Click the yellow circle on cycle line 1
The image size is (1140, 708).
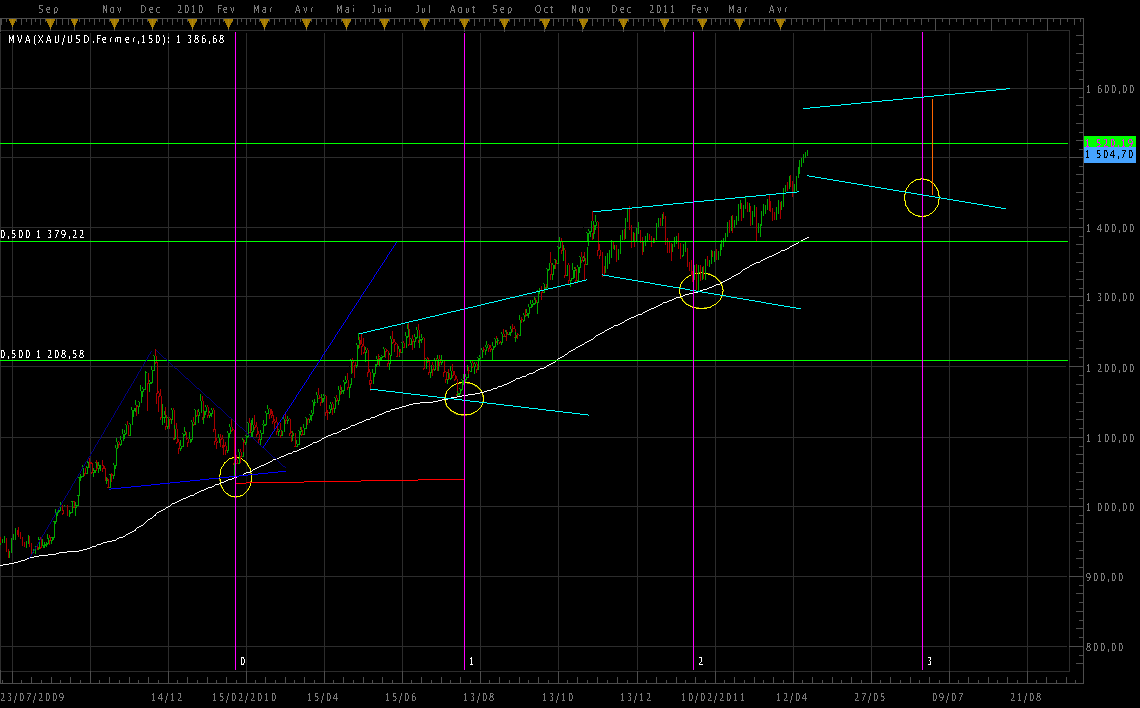[464, 398]
